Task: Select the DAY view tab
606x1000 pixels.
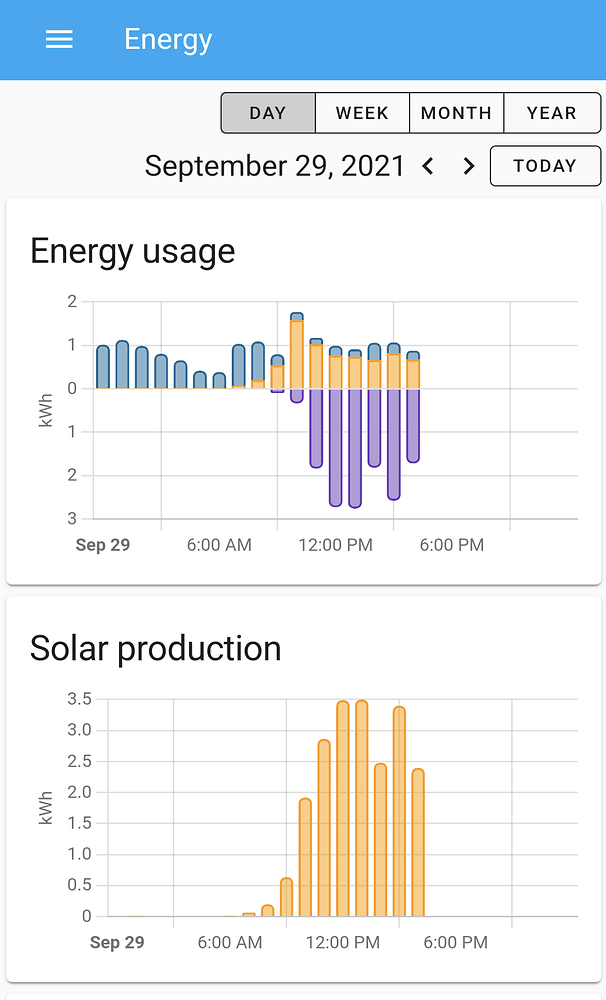Action: point(267,112)
